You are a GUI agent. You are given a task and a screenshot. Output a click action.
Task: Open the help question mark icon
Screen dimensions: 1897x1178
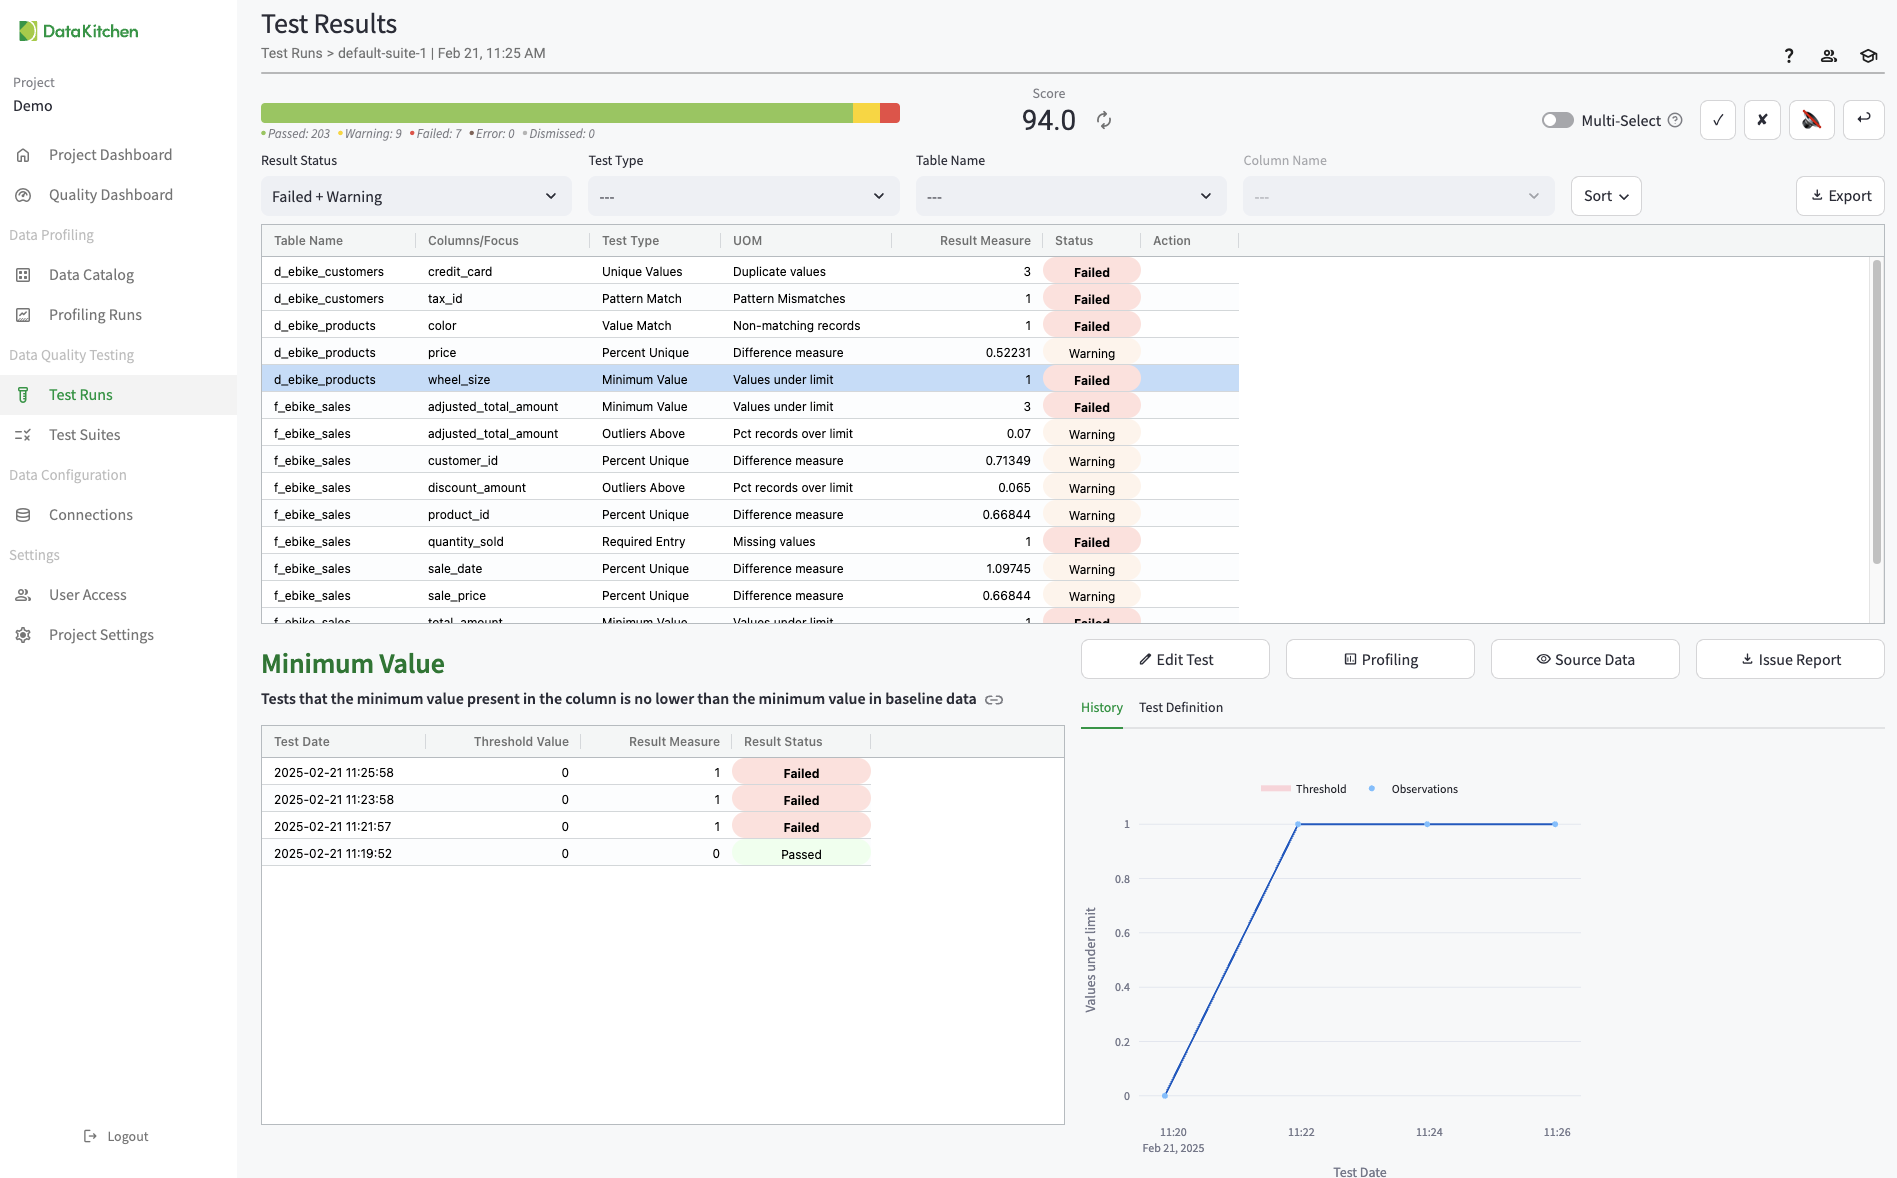(1789, 56)
